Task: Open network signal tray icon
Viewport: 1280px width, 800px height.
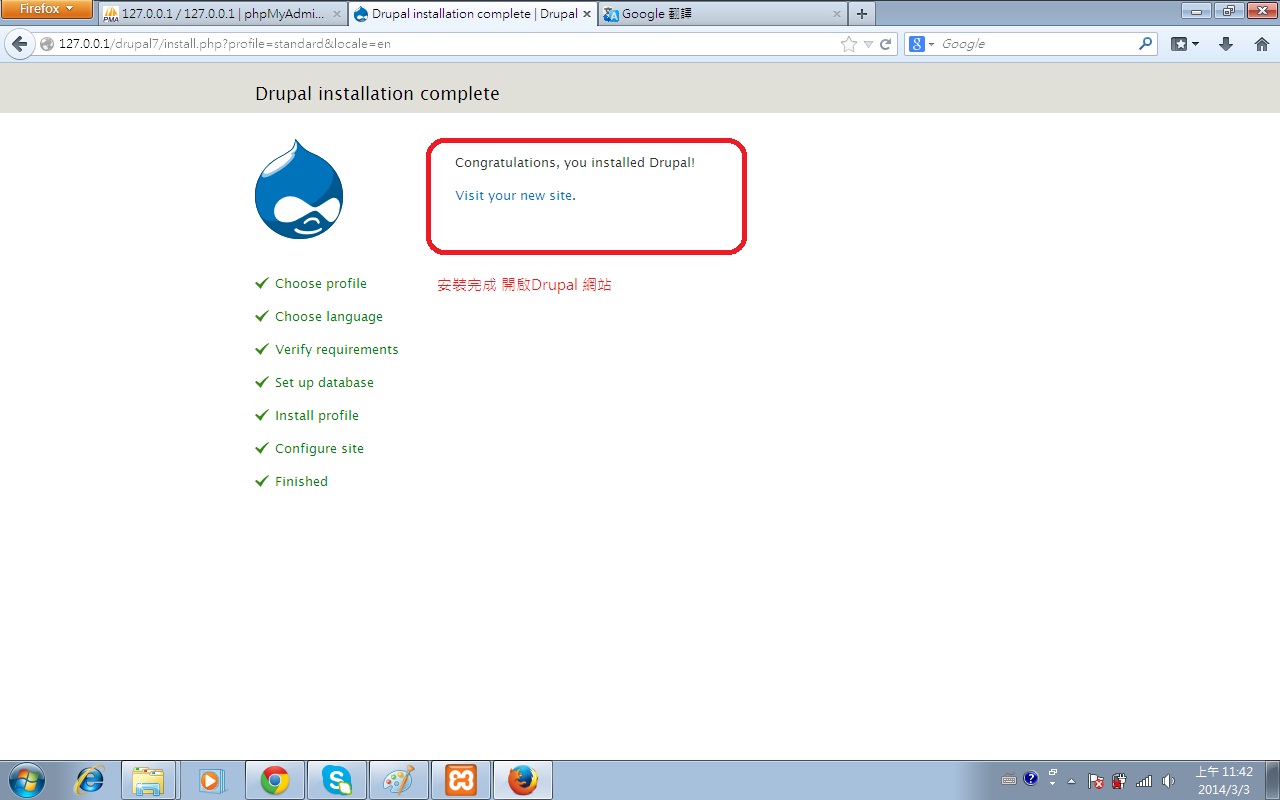Action: [1144, 781]
